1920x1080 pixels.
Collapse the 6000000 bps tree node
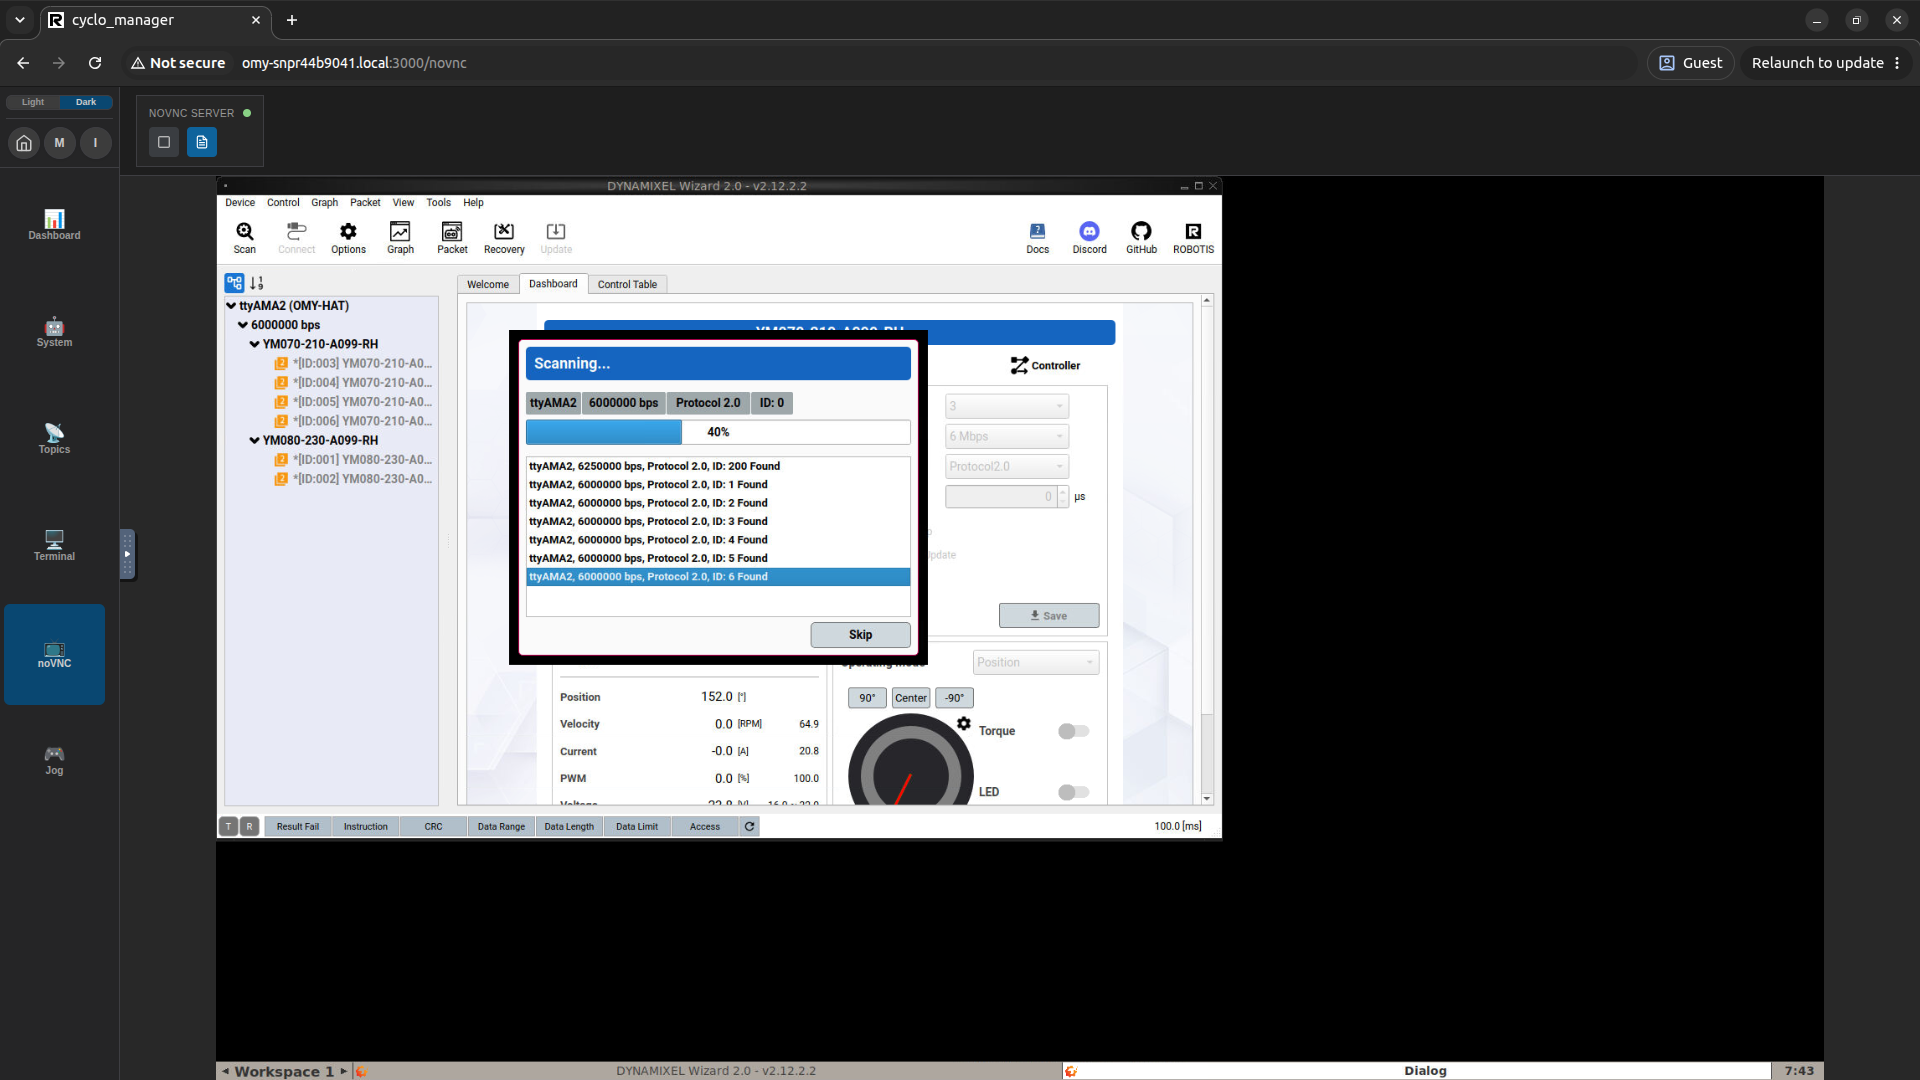point(243,325)
